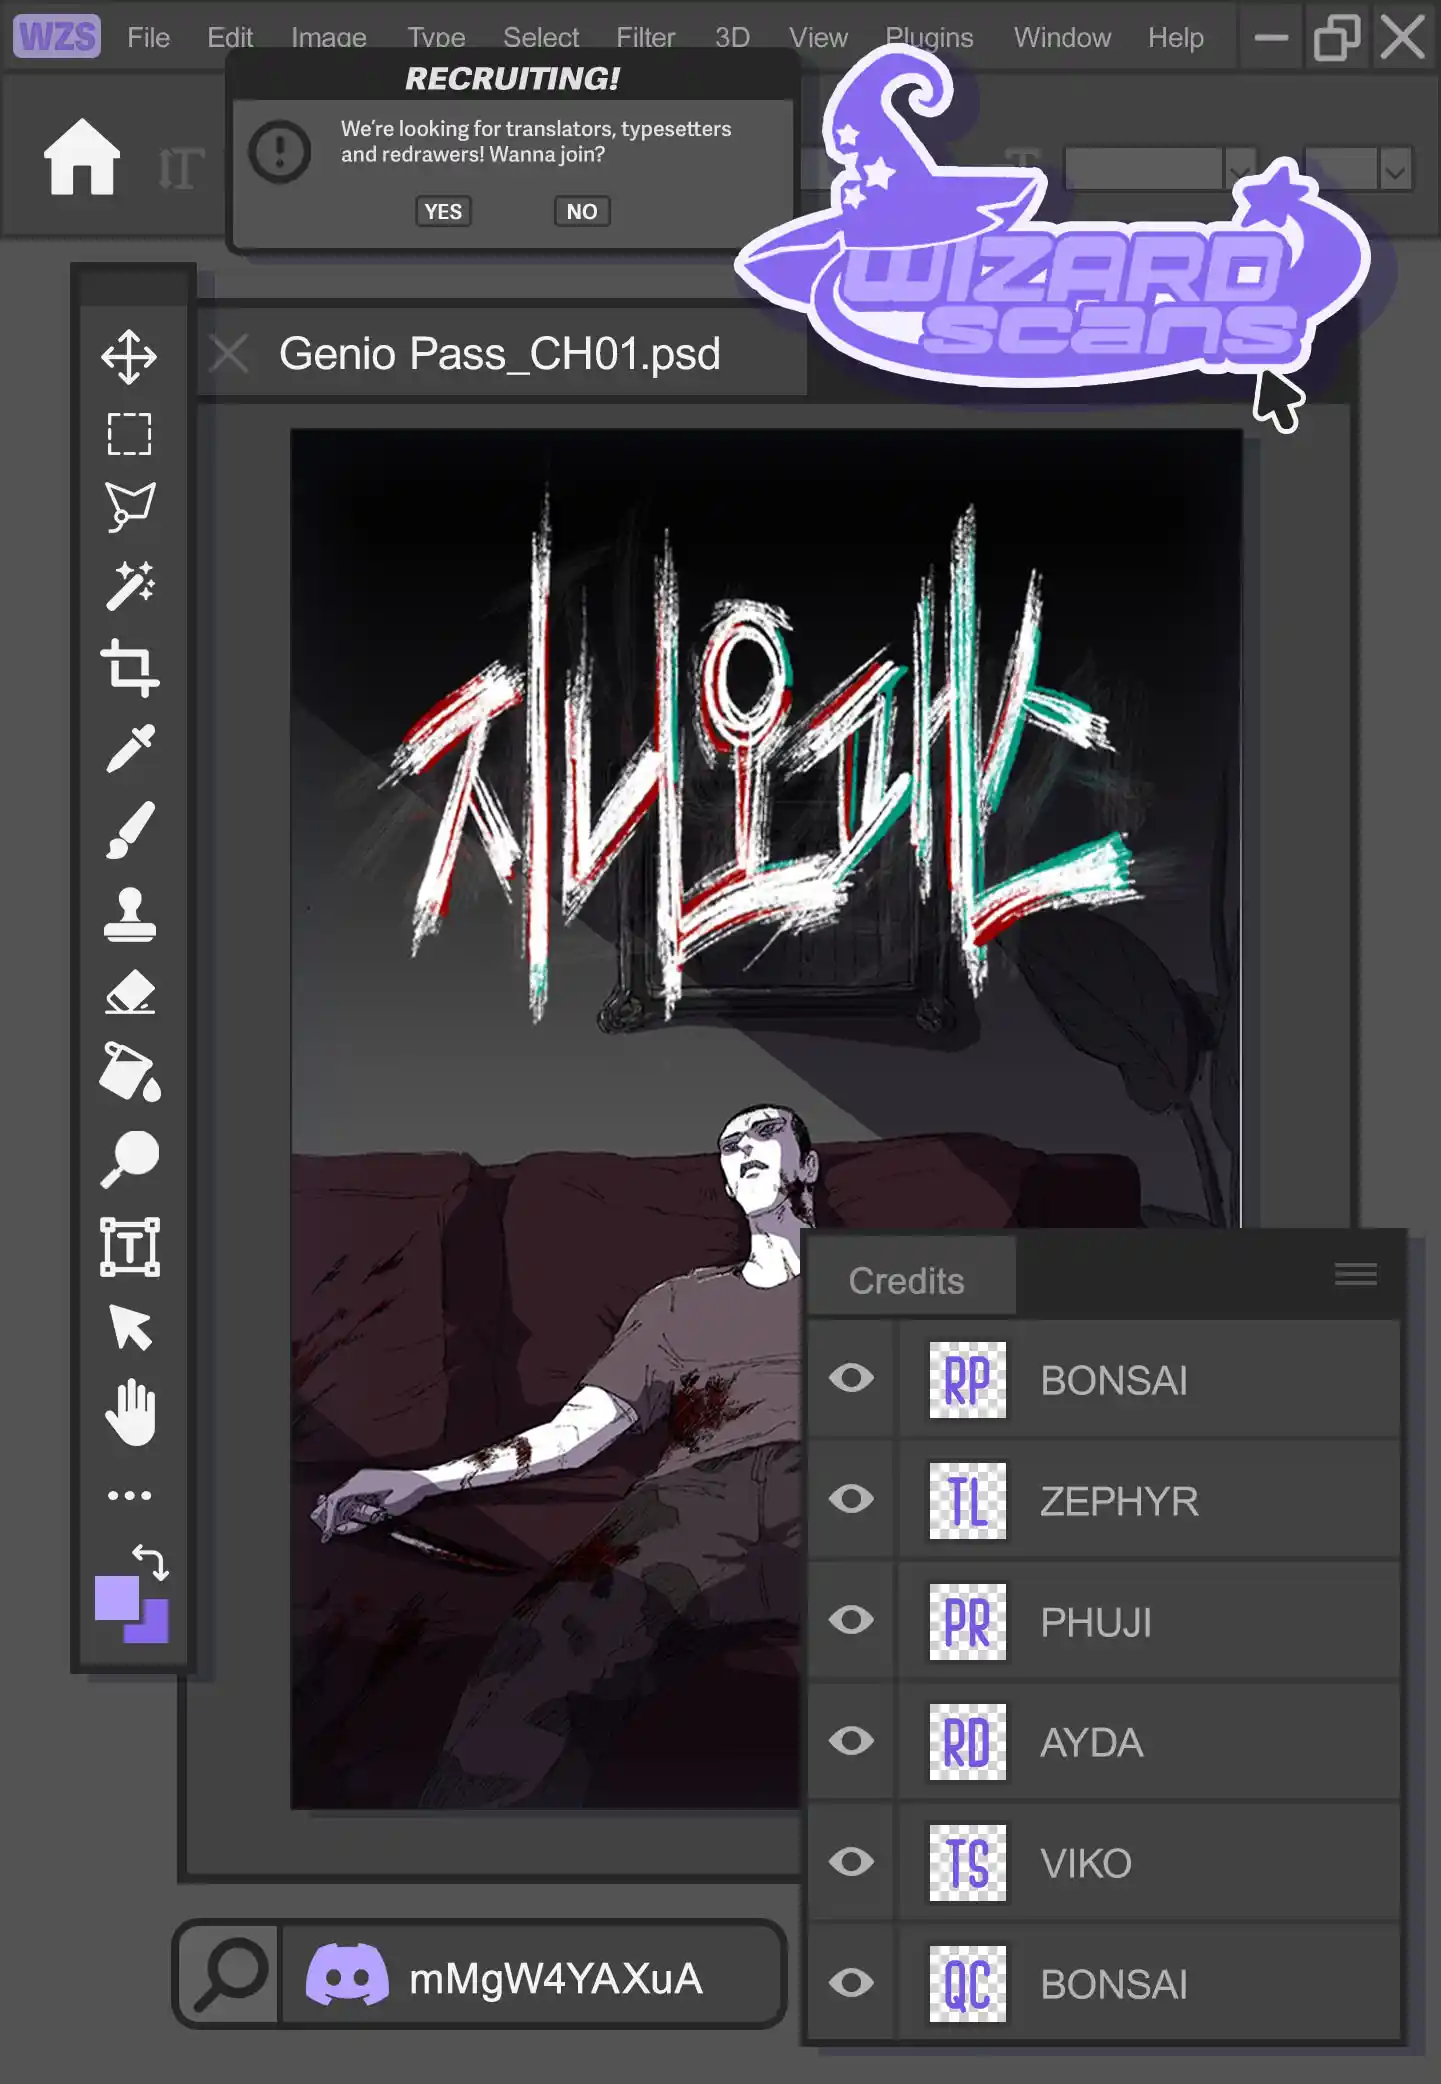
Task: Swap foreground and background colors arrow
Action: (x=151, y=1561)
